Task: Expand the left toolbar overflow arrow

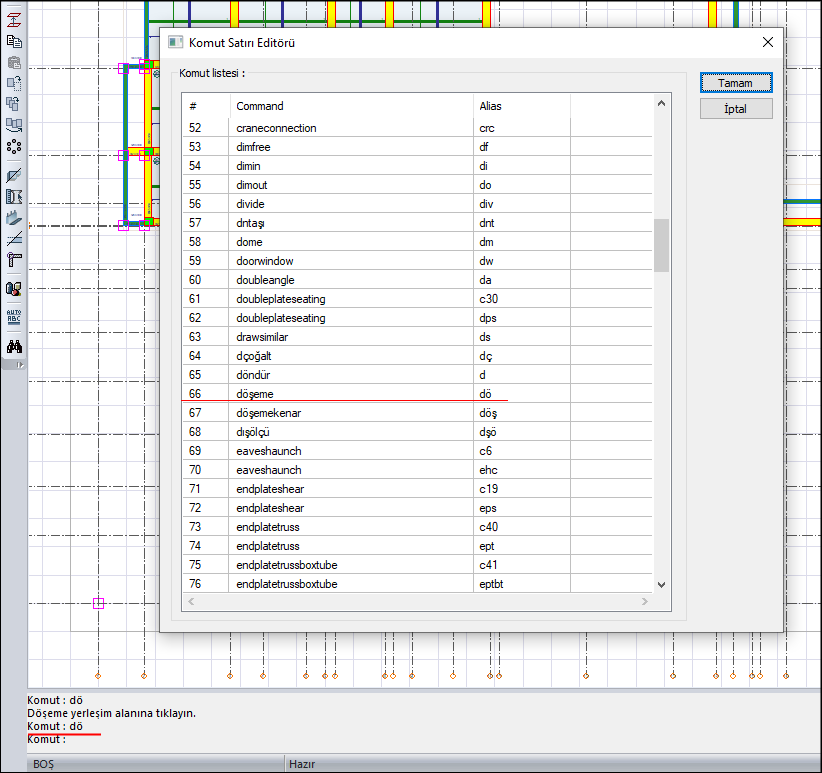Action: (x=20, y=365)
